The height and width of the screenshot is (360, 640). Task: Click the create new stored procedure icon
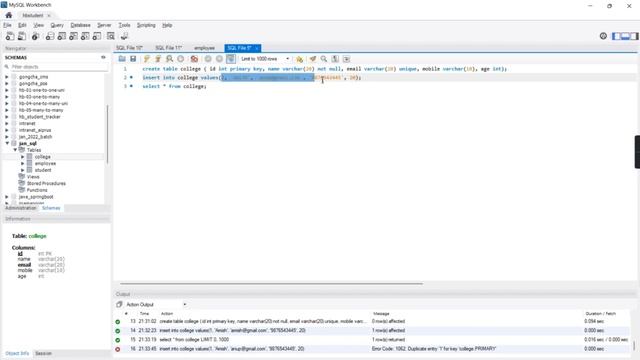tap(85, 36)
